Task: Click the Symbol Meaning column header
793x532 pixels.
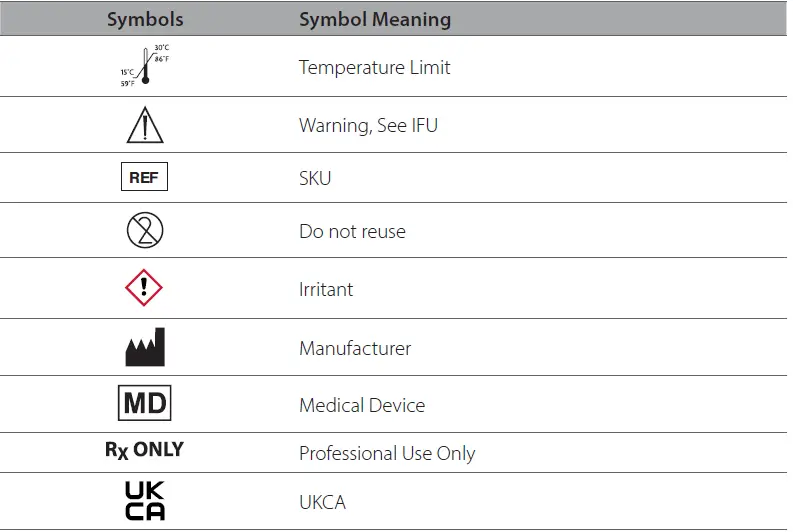Action: [x=374, y=19]
